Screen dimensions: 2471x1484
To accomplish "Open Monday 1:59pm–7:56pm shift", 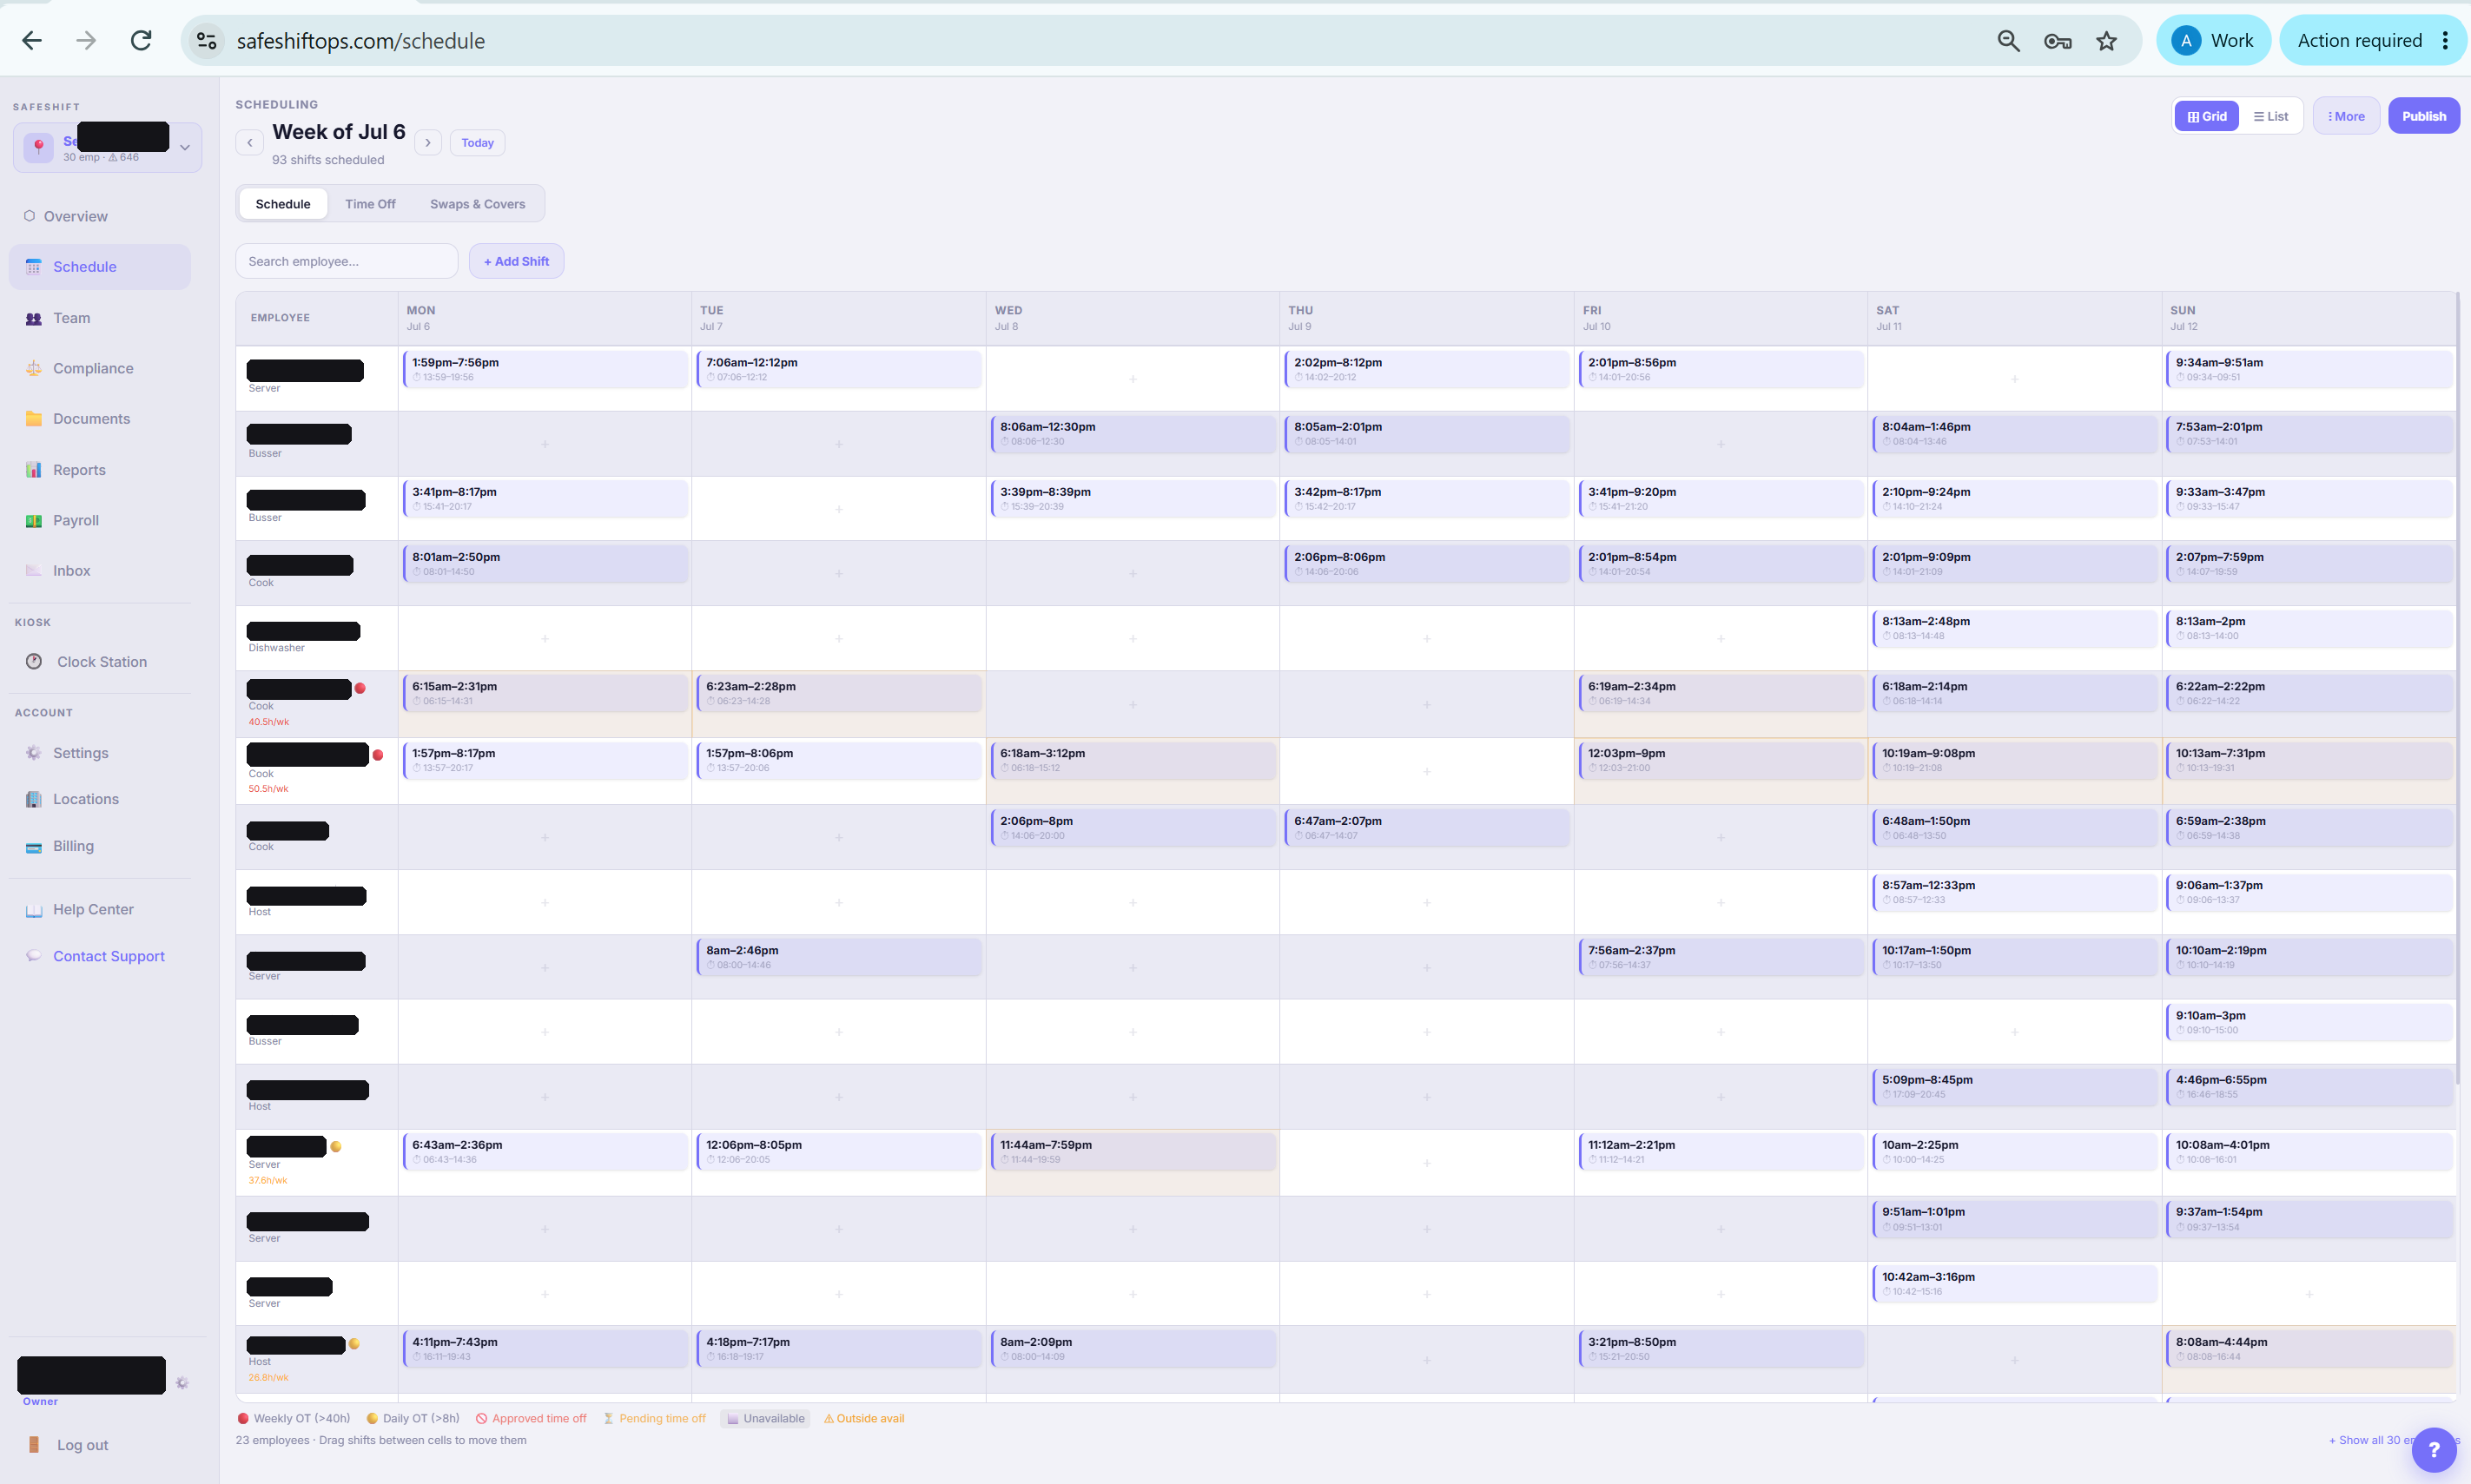I will pyautogui.click(x=545, y=369).
